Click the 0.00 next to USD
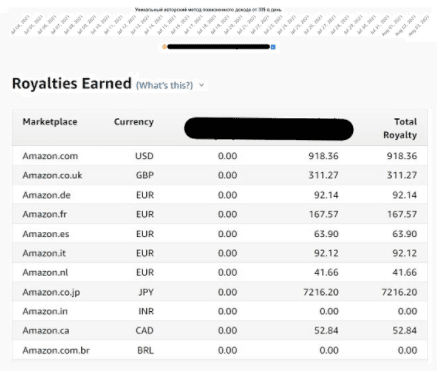437x371 pixels. click(228, 156)
